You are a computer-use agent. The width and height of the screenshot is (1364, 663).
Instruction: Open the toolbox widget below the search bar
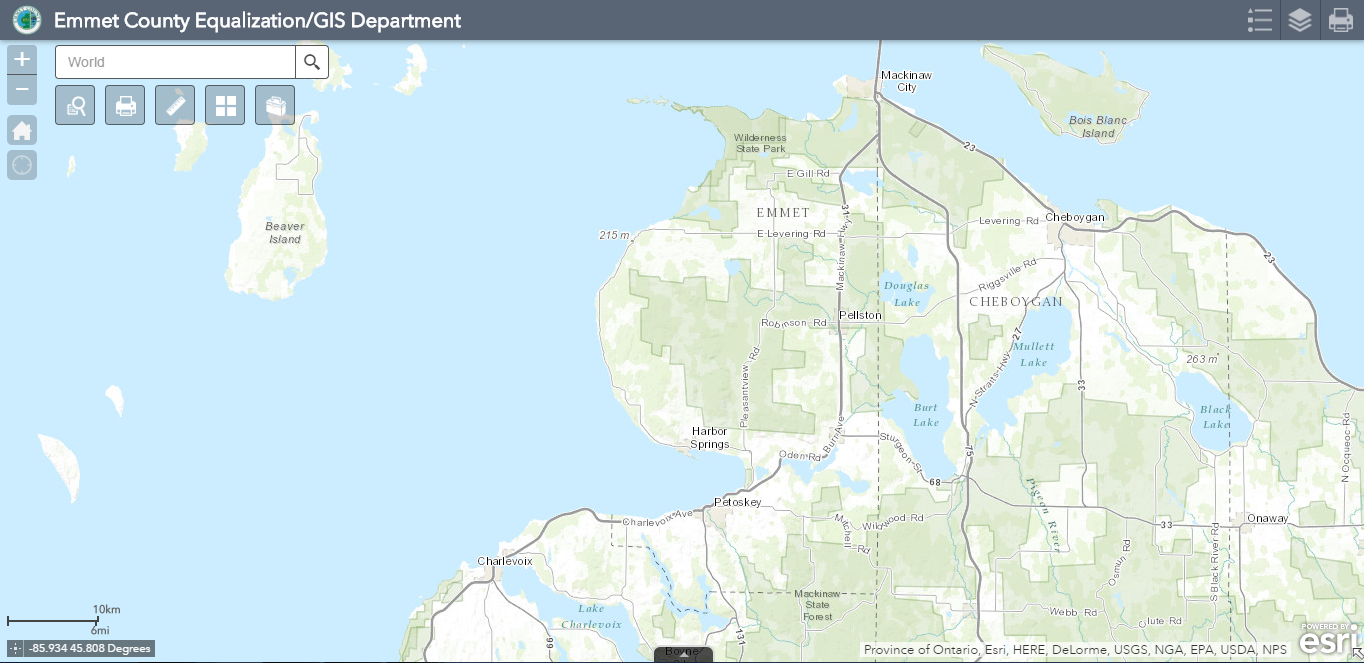[x=275, y=104]
